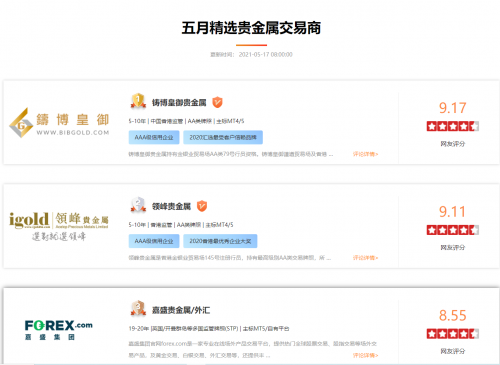This screenshot has width=500, height=365.
Task: Click the bronze rank 3 medal icon
Action: coord(138,308)
